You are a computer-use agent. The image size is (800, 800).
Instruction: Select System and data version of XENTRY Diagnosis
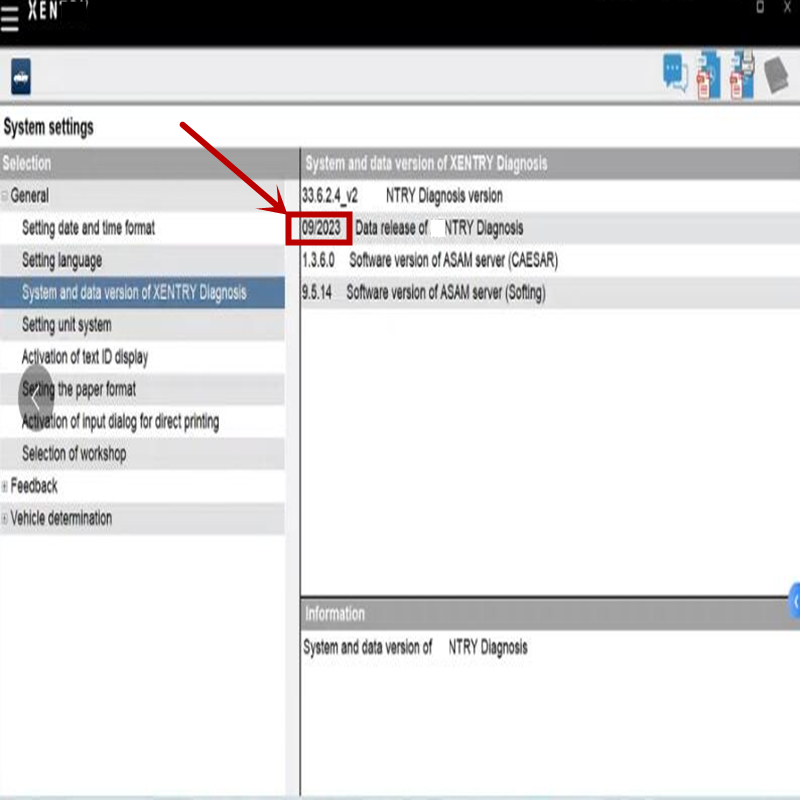click(142, 292)
